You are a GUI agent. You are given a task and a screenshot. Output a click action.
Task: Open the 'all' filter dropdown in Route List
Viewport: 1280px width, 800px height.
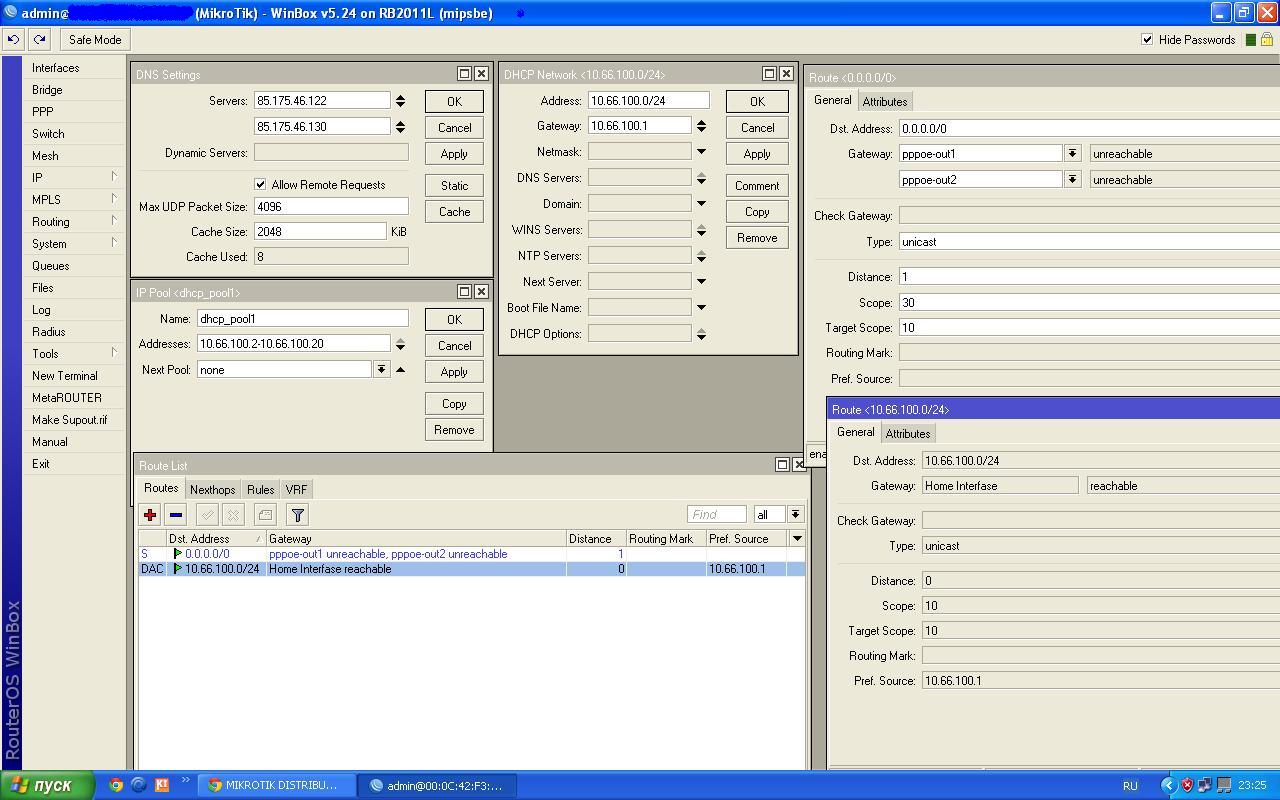(x=795, y=514)
